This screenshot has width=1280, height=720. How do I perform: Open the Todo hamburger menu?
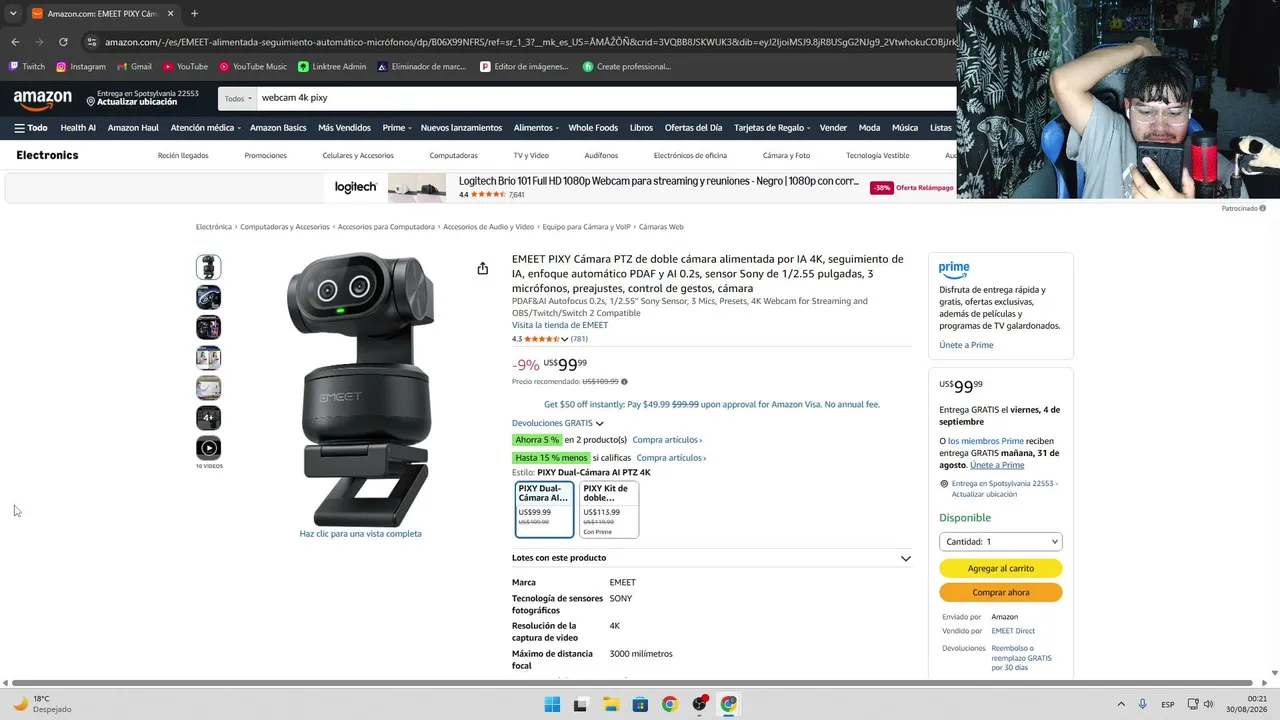point(31,128)
